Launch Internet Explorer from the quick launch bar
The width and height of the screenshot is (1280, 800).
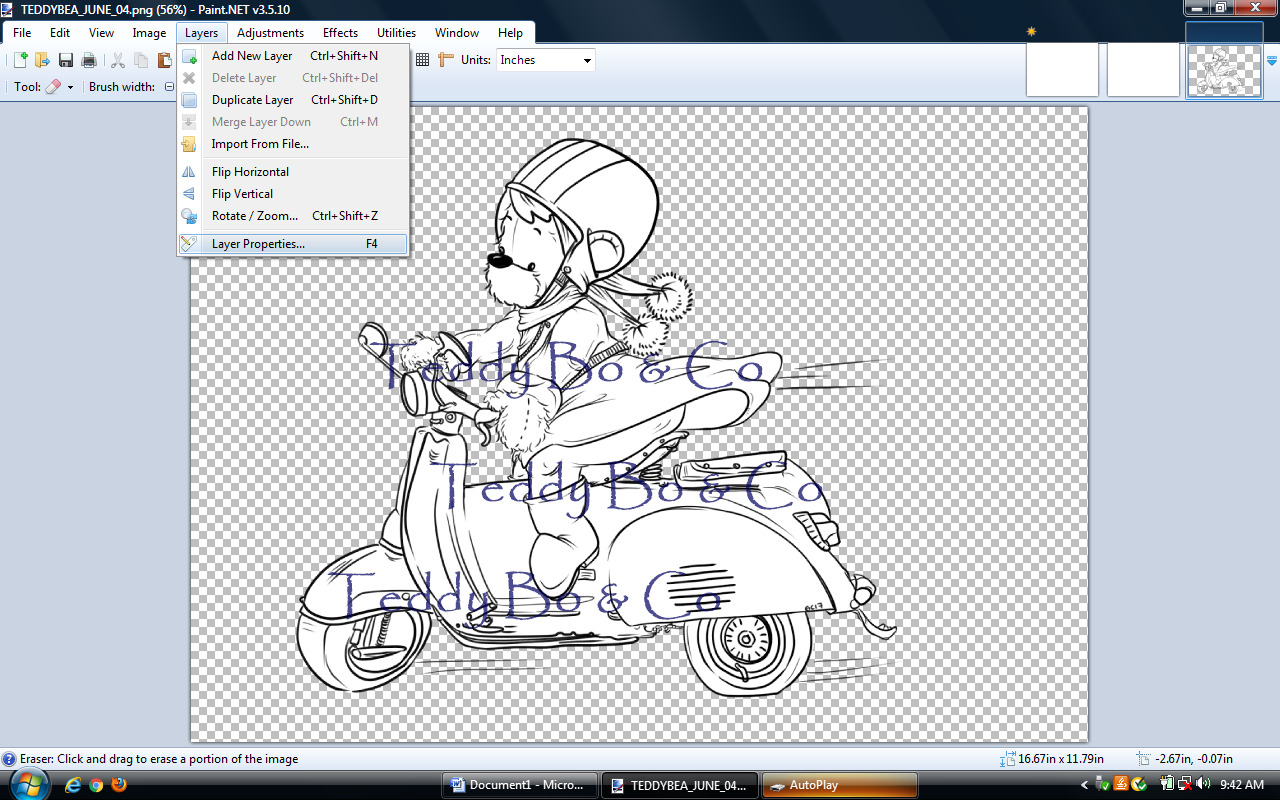72,785
